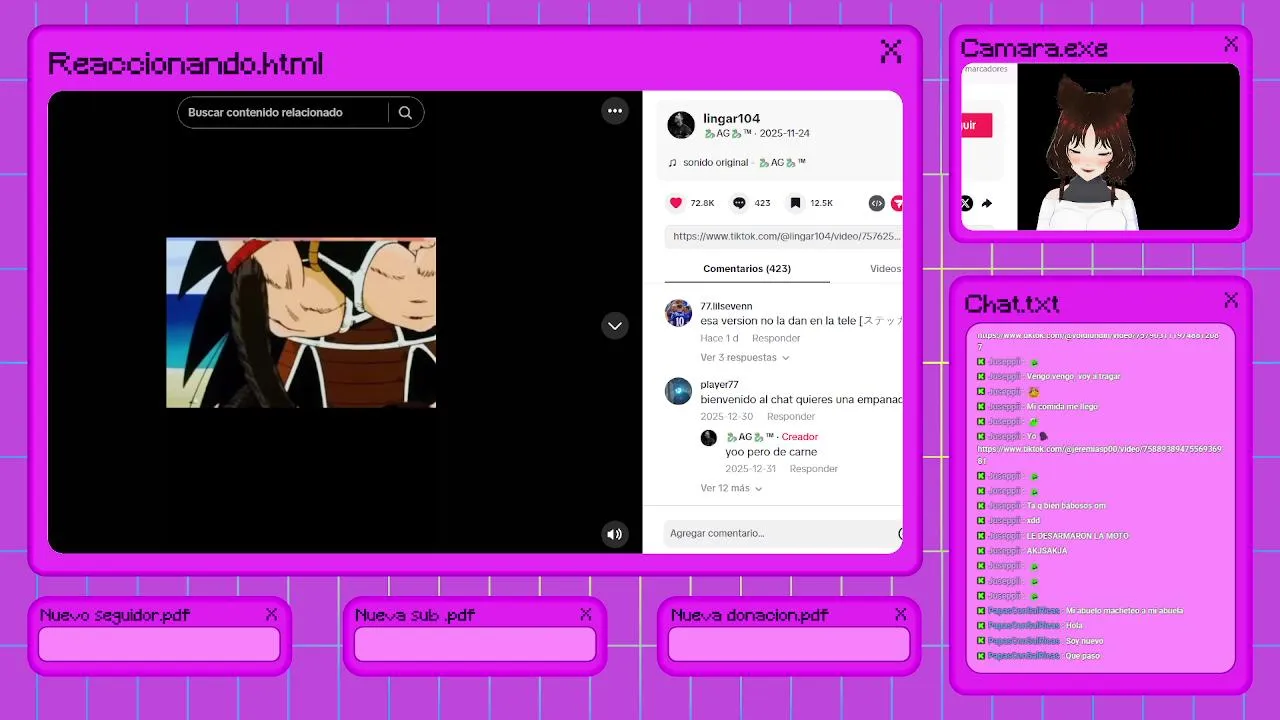The image size is (1280, 720).
Task: Like the video with the heart icon
Action: pos(676,203)
